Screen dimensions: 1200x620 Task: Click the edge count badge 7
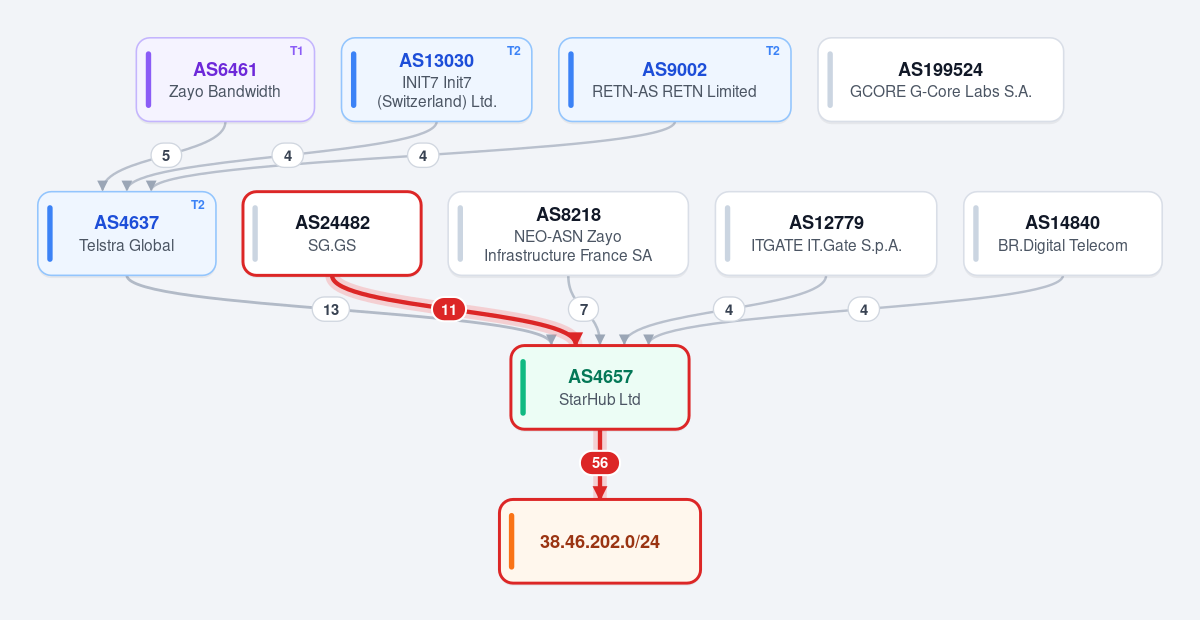(584, 310)
